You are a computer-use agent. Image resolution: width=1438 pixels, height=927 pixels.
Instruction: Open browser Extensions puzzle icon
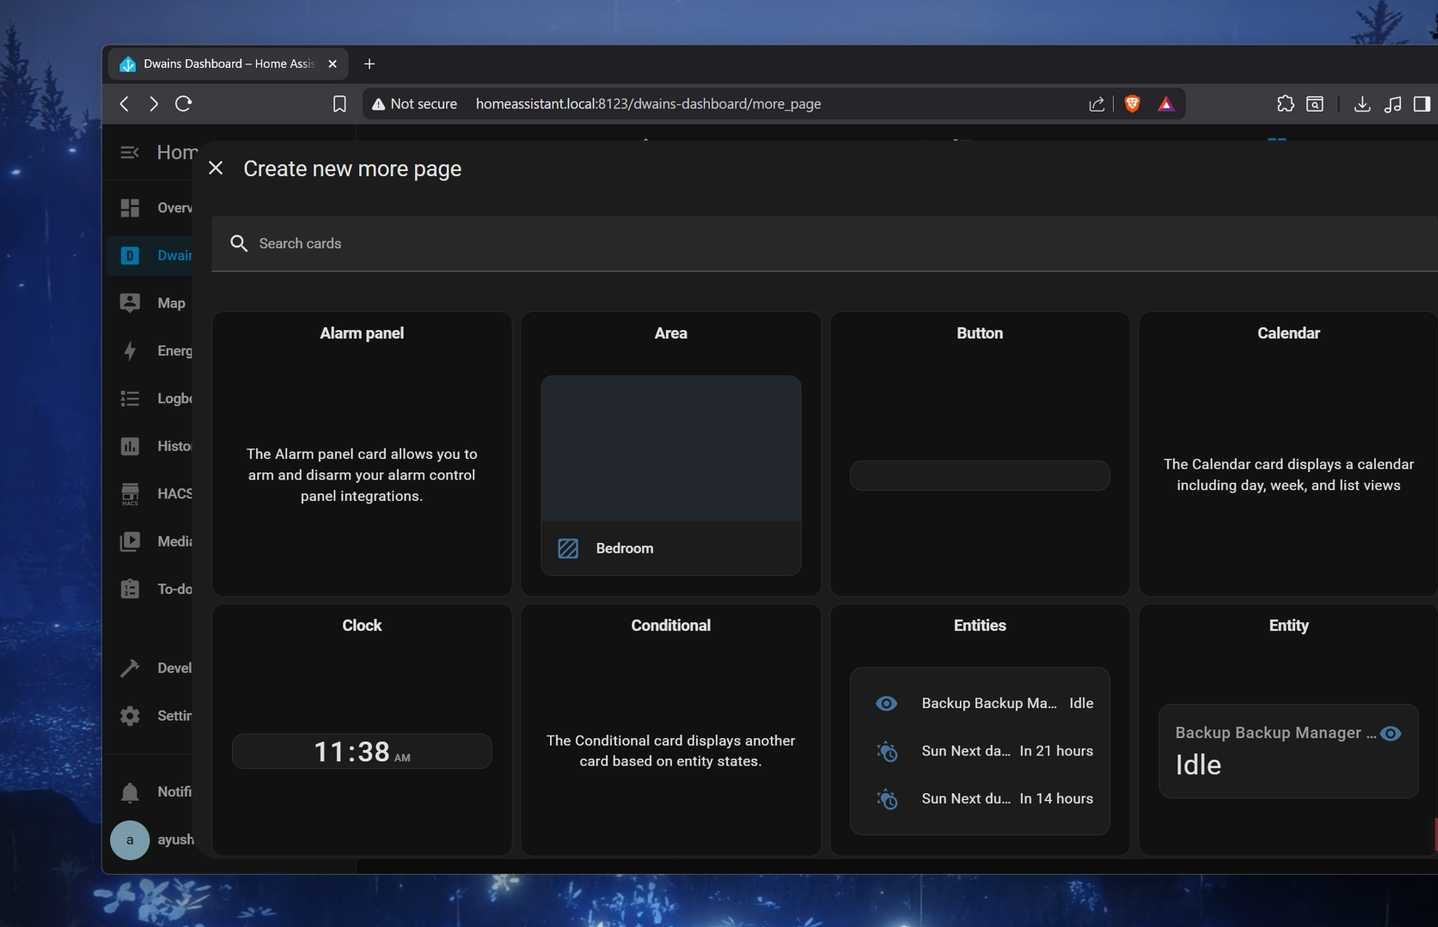pos(1284,103)
